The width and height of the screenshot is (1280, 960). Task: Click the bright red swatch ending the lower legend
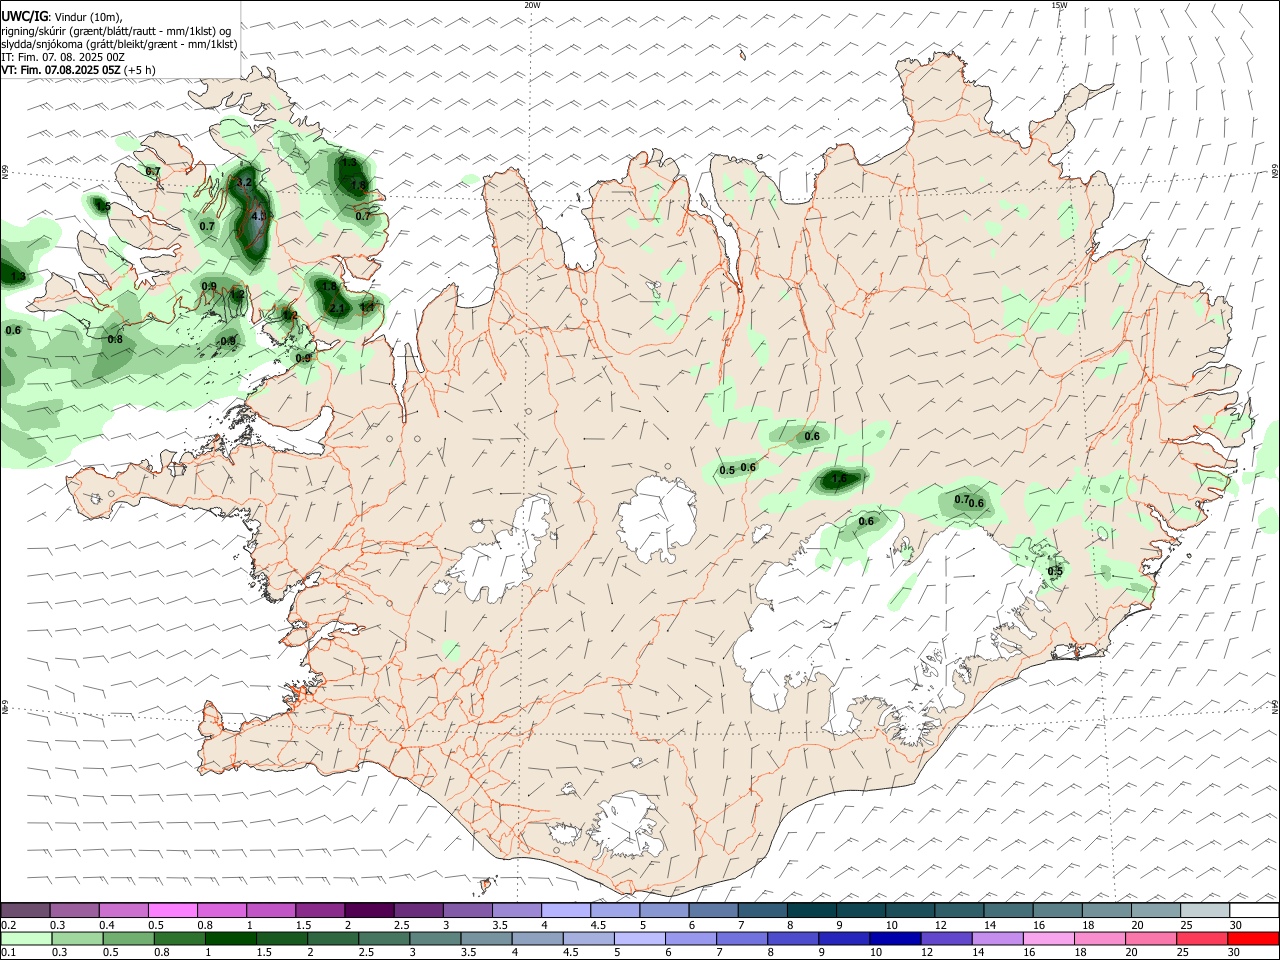point(1253,938)
